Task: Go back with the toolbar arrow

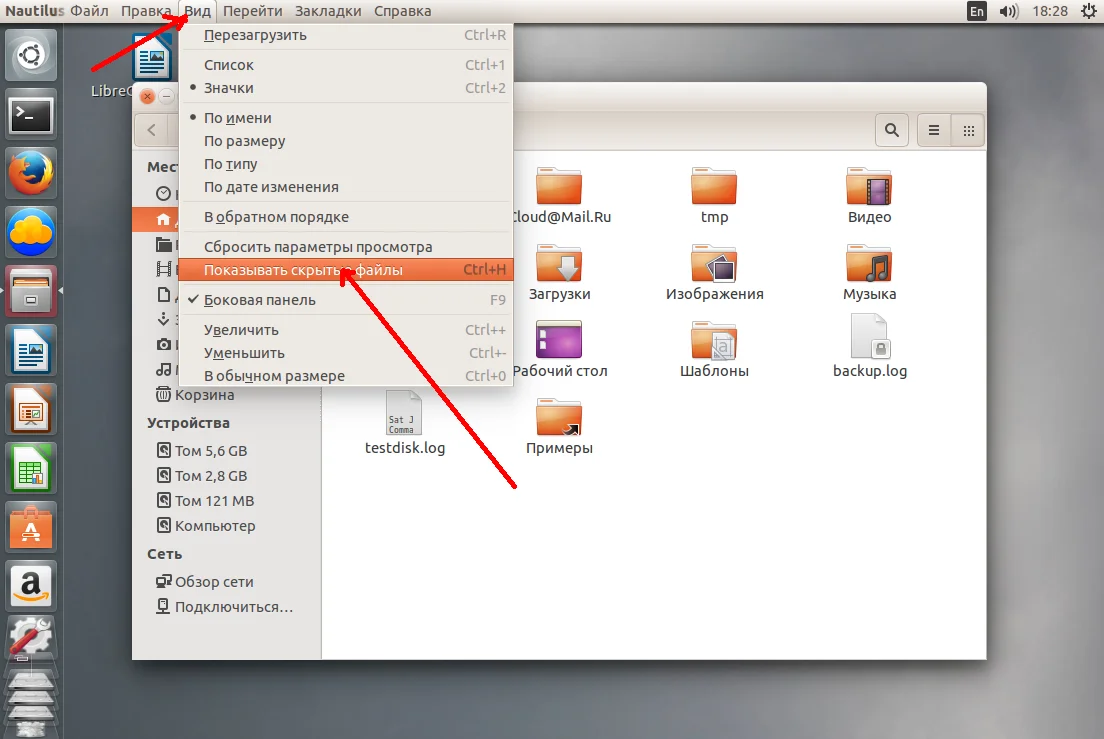Action: click(x=151, y=130)
